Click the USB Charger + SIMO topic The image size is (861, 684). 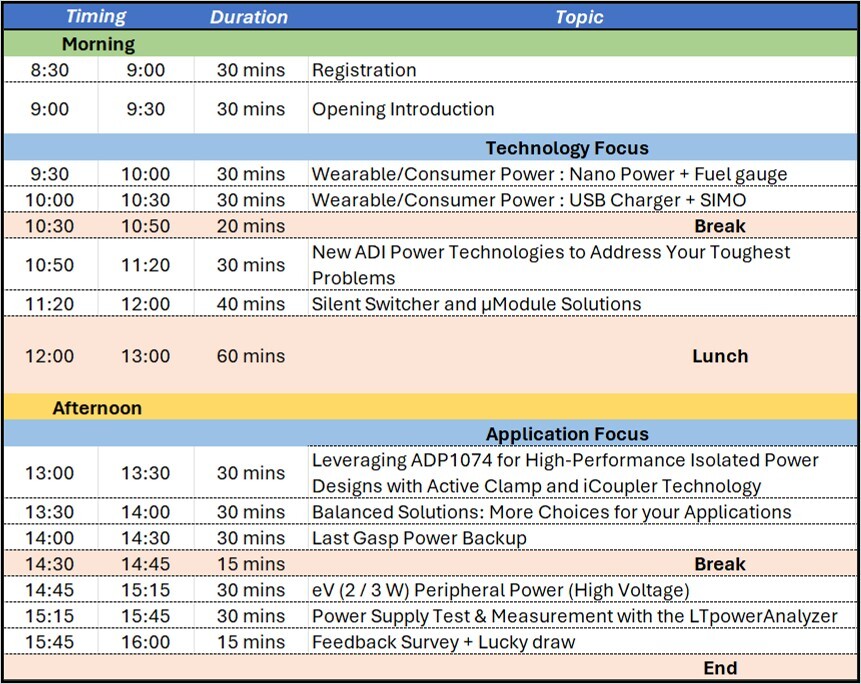coord(529,200)
